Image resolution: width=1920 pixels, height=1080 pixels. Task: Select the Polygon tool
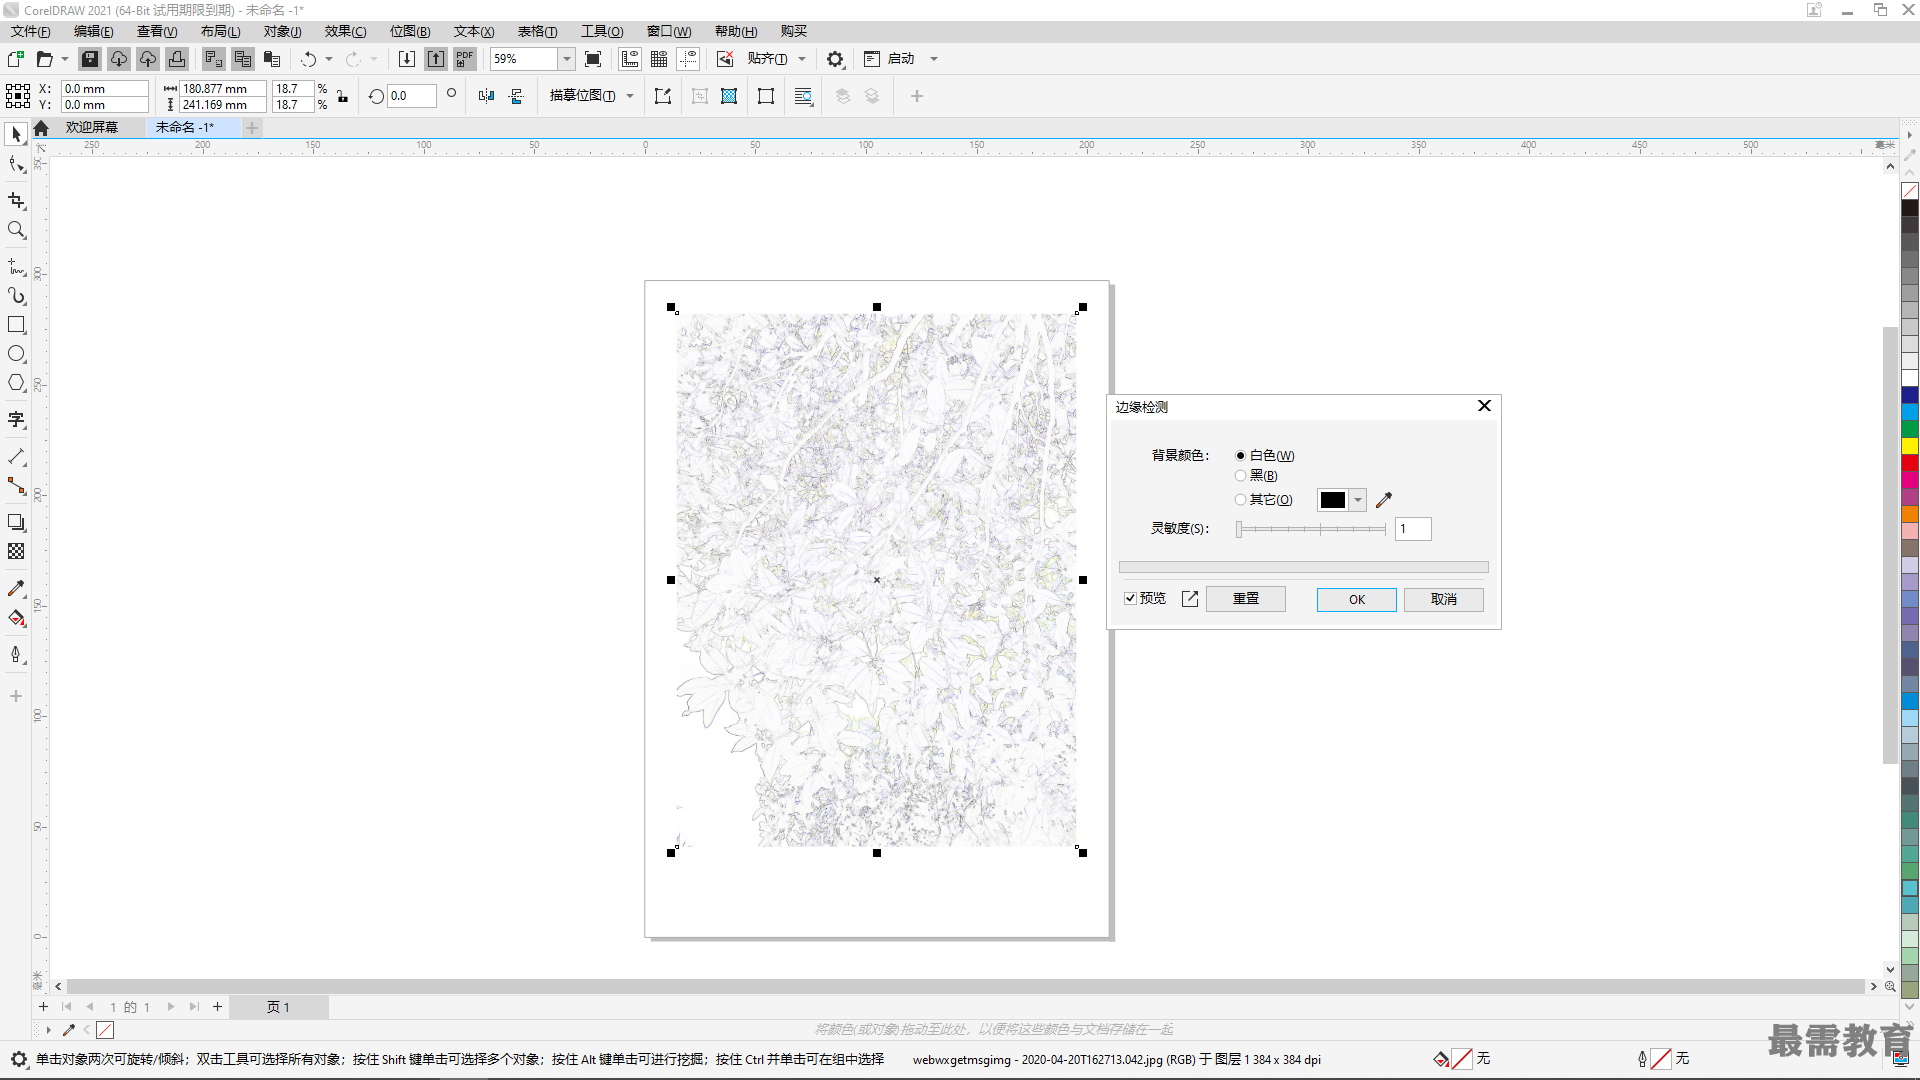(16, 383)
